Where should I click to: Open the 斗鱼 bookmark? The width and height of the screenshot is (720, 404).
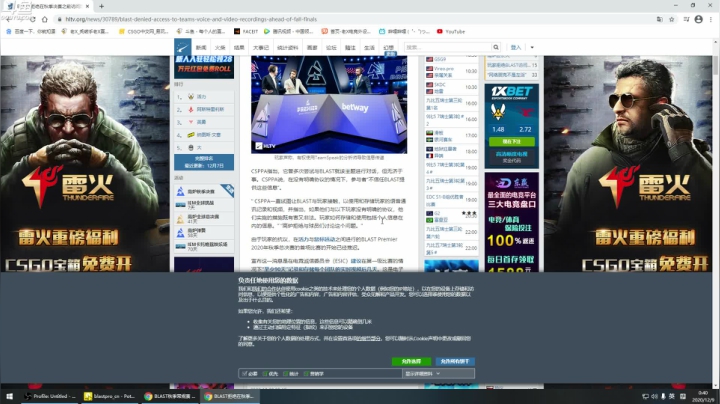(x=201, y=31)
